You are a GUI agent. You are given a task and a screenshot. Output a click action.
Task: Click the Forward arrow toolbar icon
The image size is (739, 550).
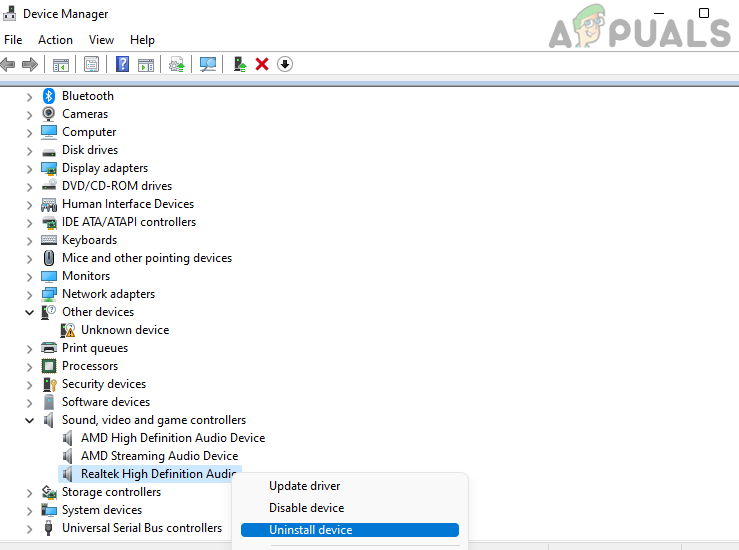(x=30, y=64)
